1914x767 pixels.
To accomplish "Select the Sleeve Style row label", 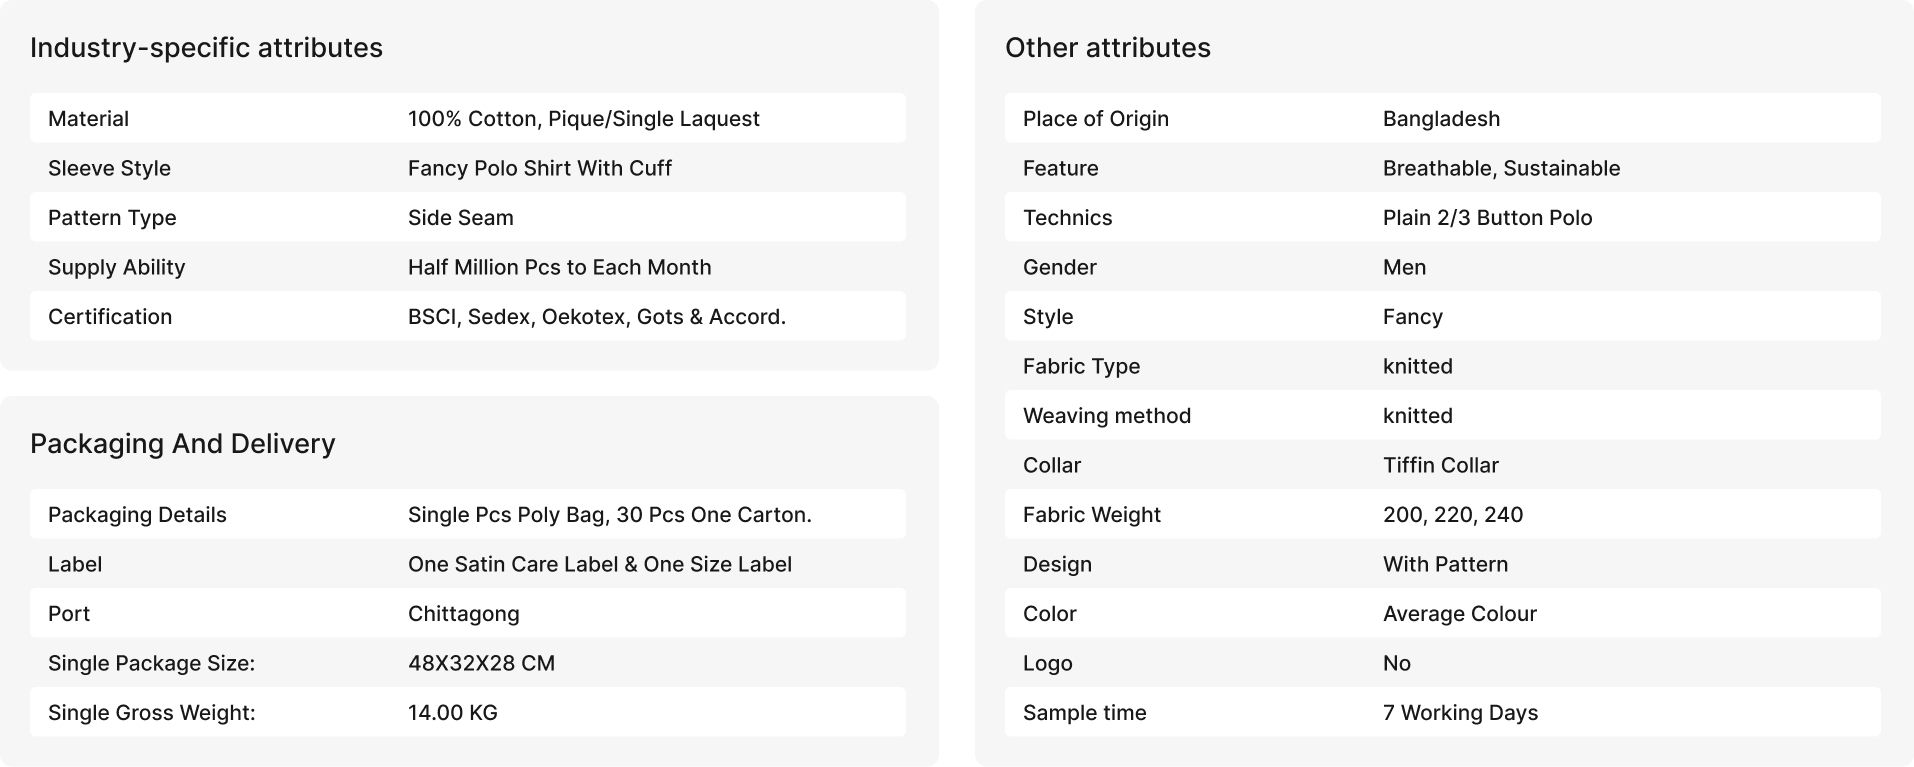I will tap(109, 168).
